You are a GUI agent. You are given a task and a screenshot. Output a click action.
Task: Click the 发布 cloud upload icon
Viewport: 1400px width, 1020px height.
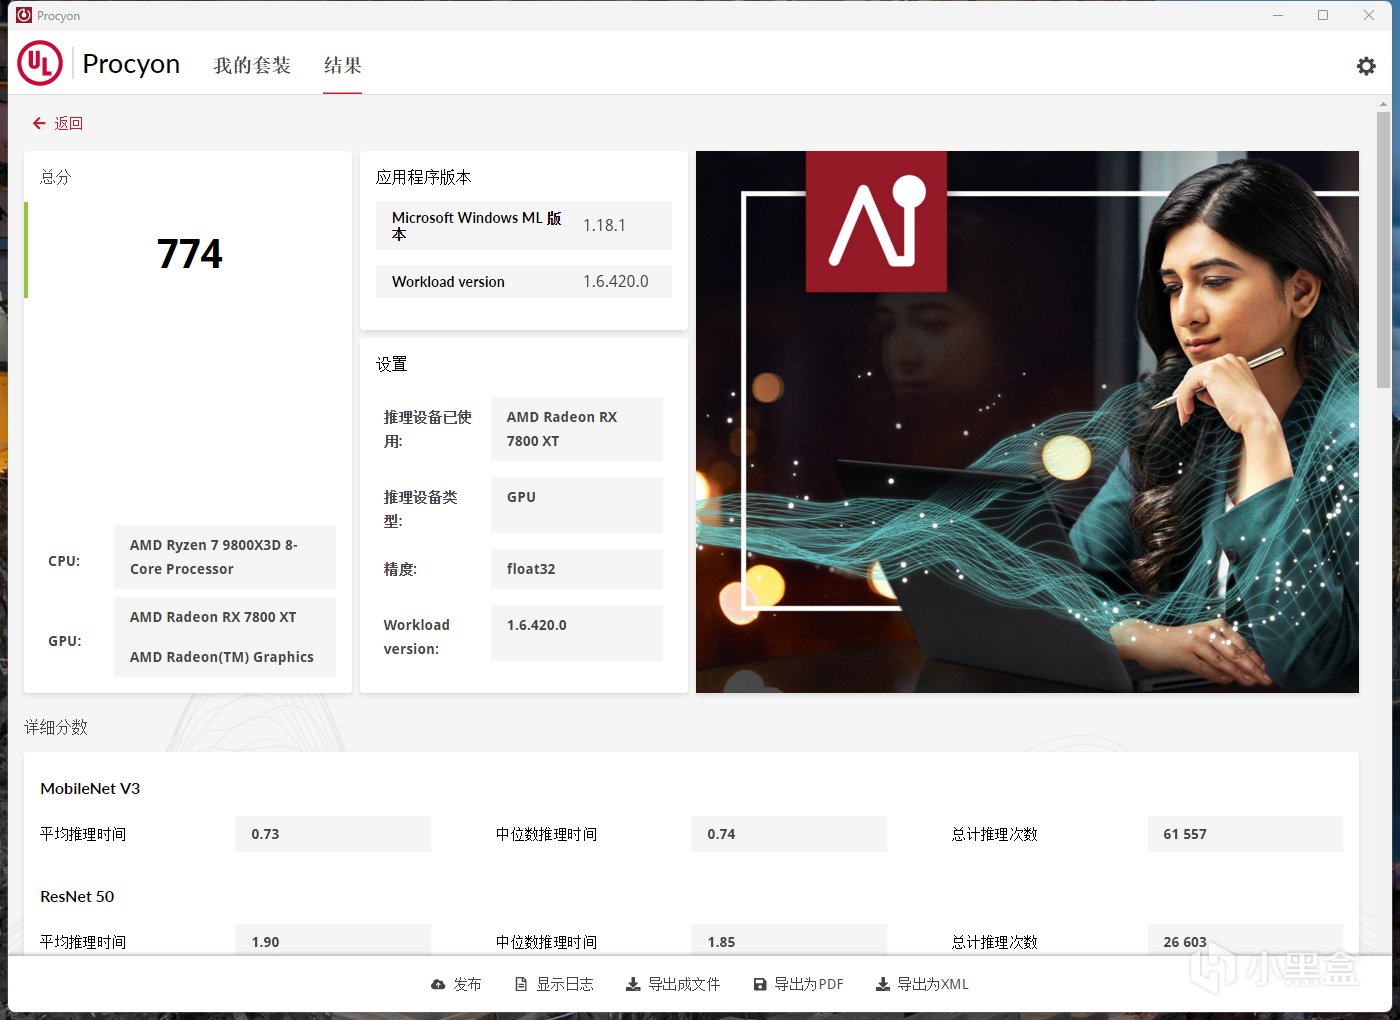438,984
